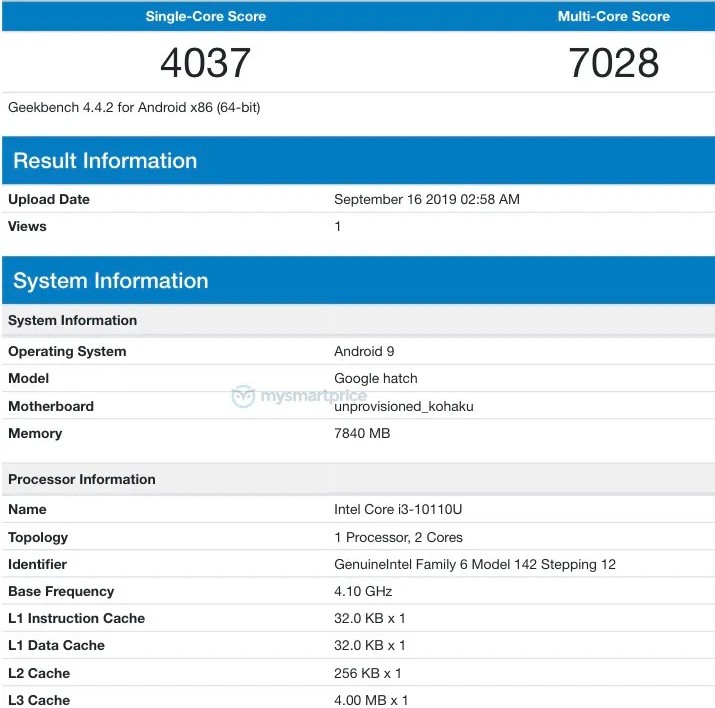
Task: Select the 1 Processor, 2 Cores value
Action: click(398, 537)
